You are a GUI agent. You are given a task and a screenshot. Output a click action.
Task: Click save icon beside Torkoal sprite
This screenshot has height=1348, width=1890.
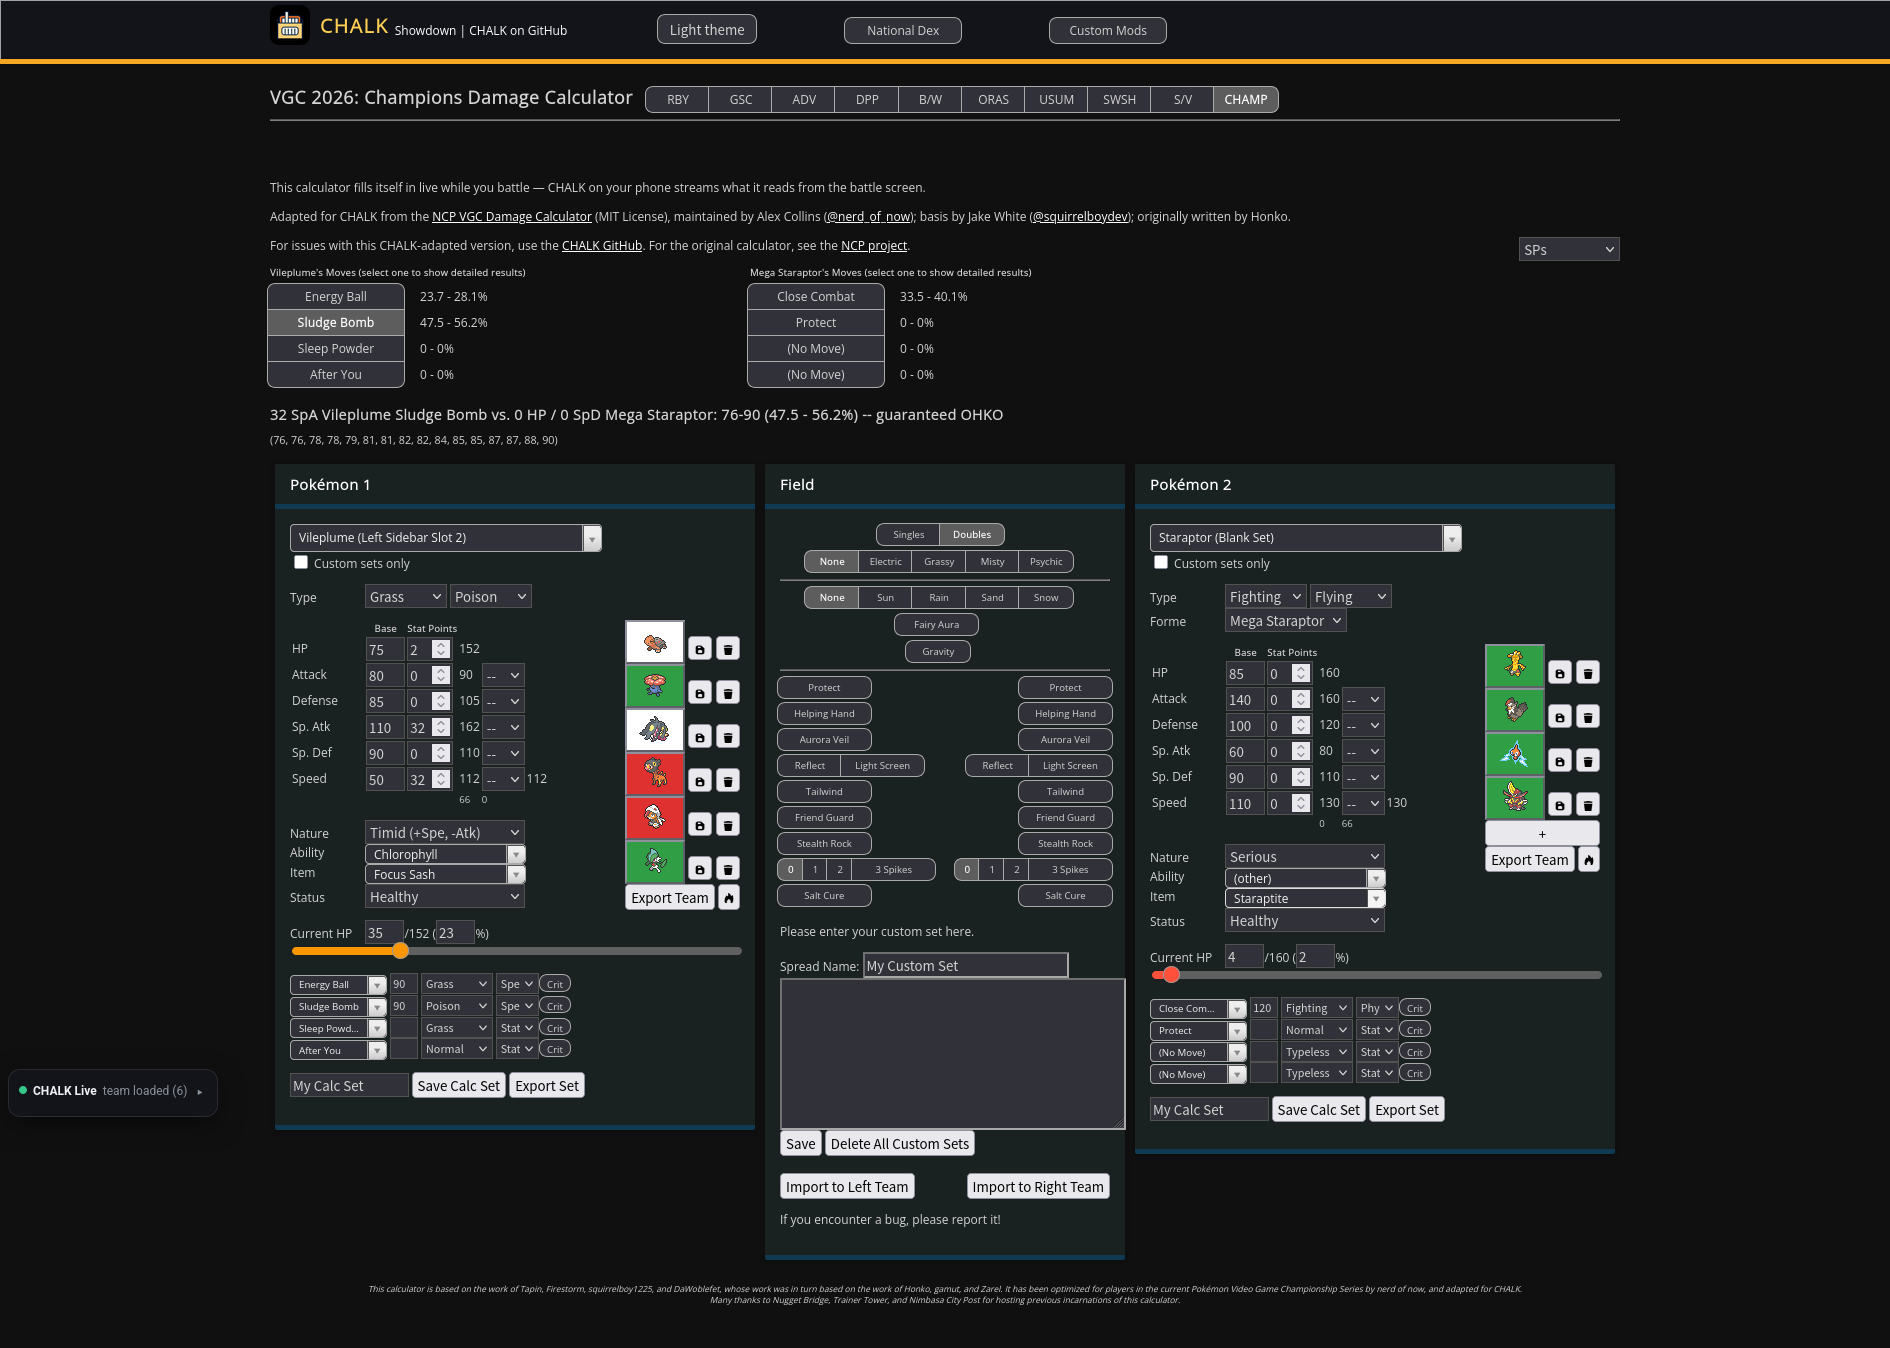point(700,649)
